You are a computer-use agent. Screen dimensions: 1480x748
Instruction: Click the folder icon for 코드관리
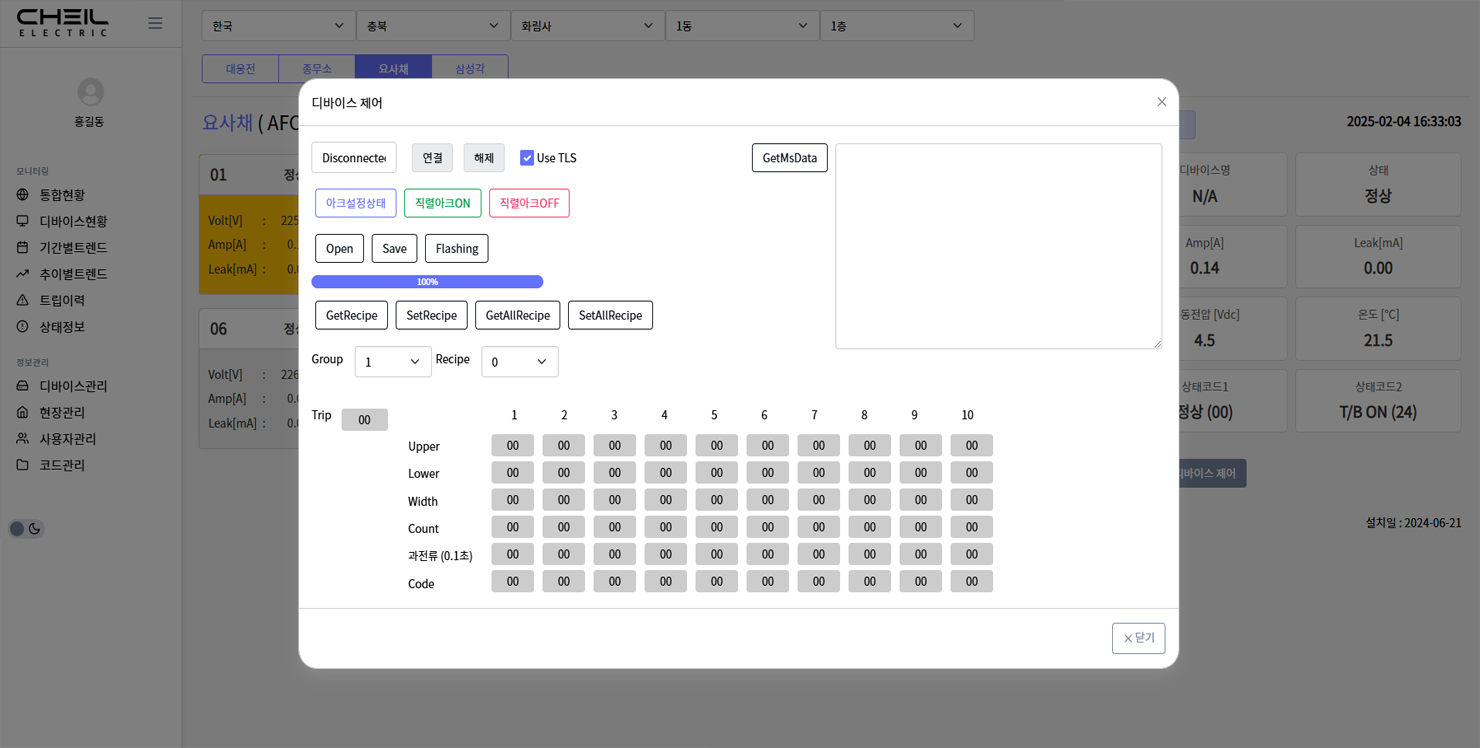pos(23,465)
